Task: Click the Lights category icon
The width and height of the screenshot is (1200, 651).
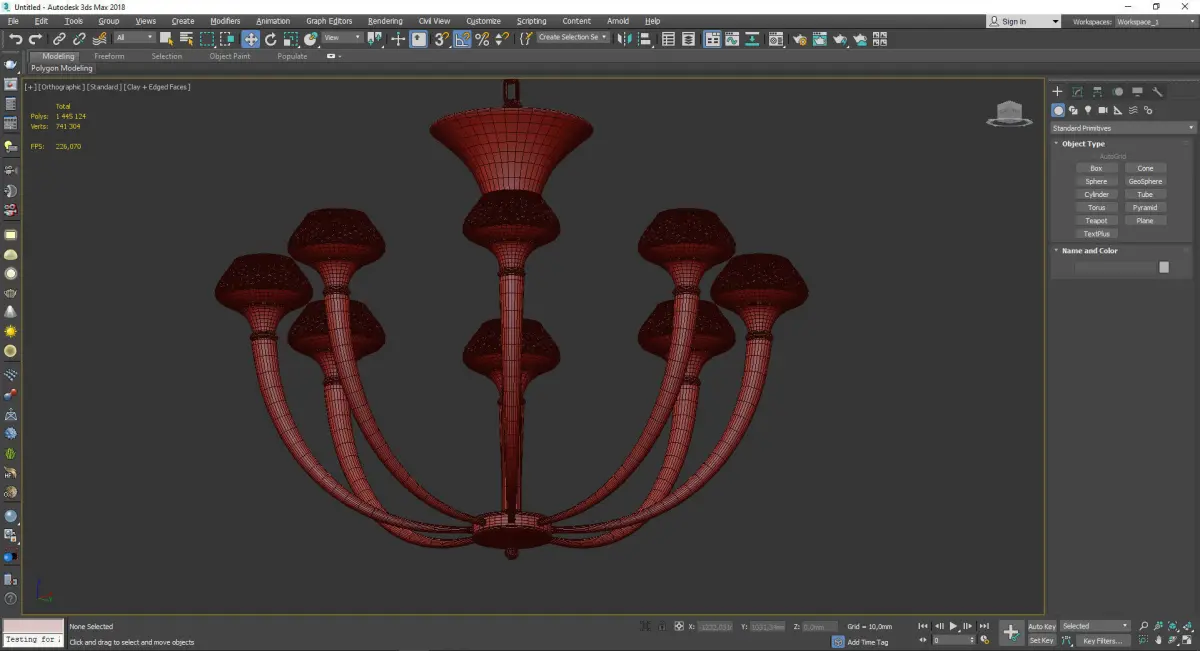Action: pyautogui.click(x=1088, y=110)
